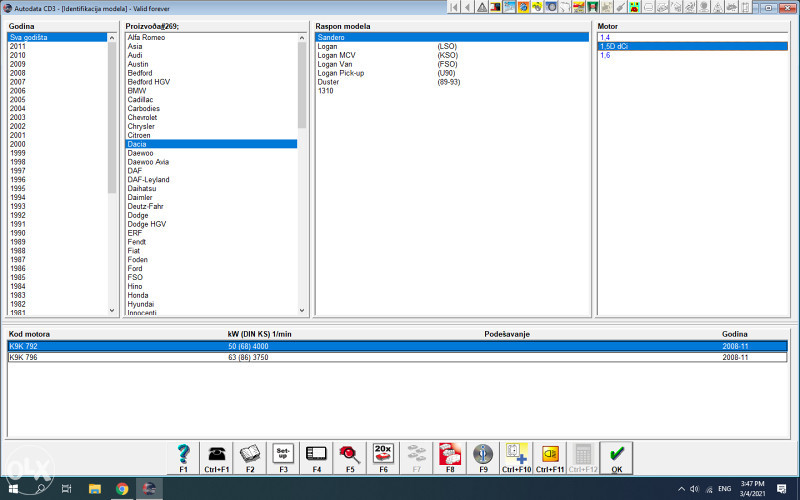Screen dimensions: 800x500
Task: Click the Godina year list scrollbar thumb
Action: point(112,118)
